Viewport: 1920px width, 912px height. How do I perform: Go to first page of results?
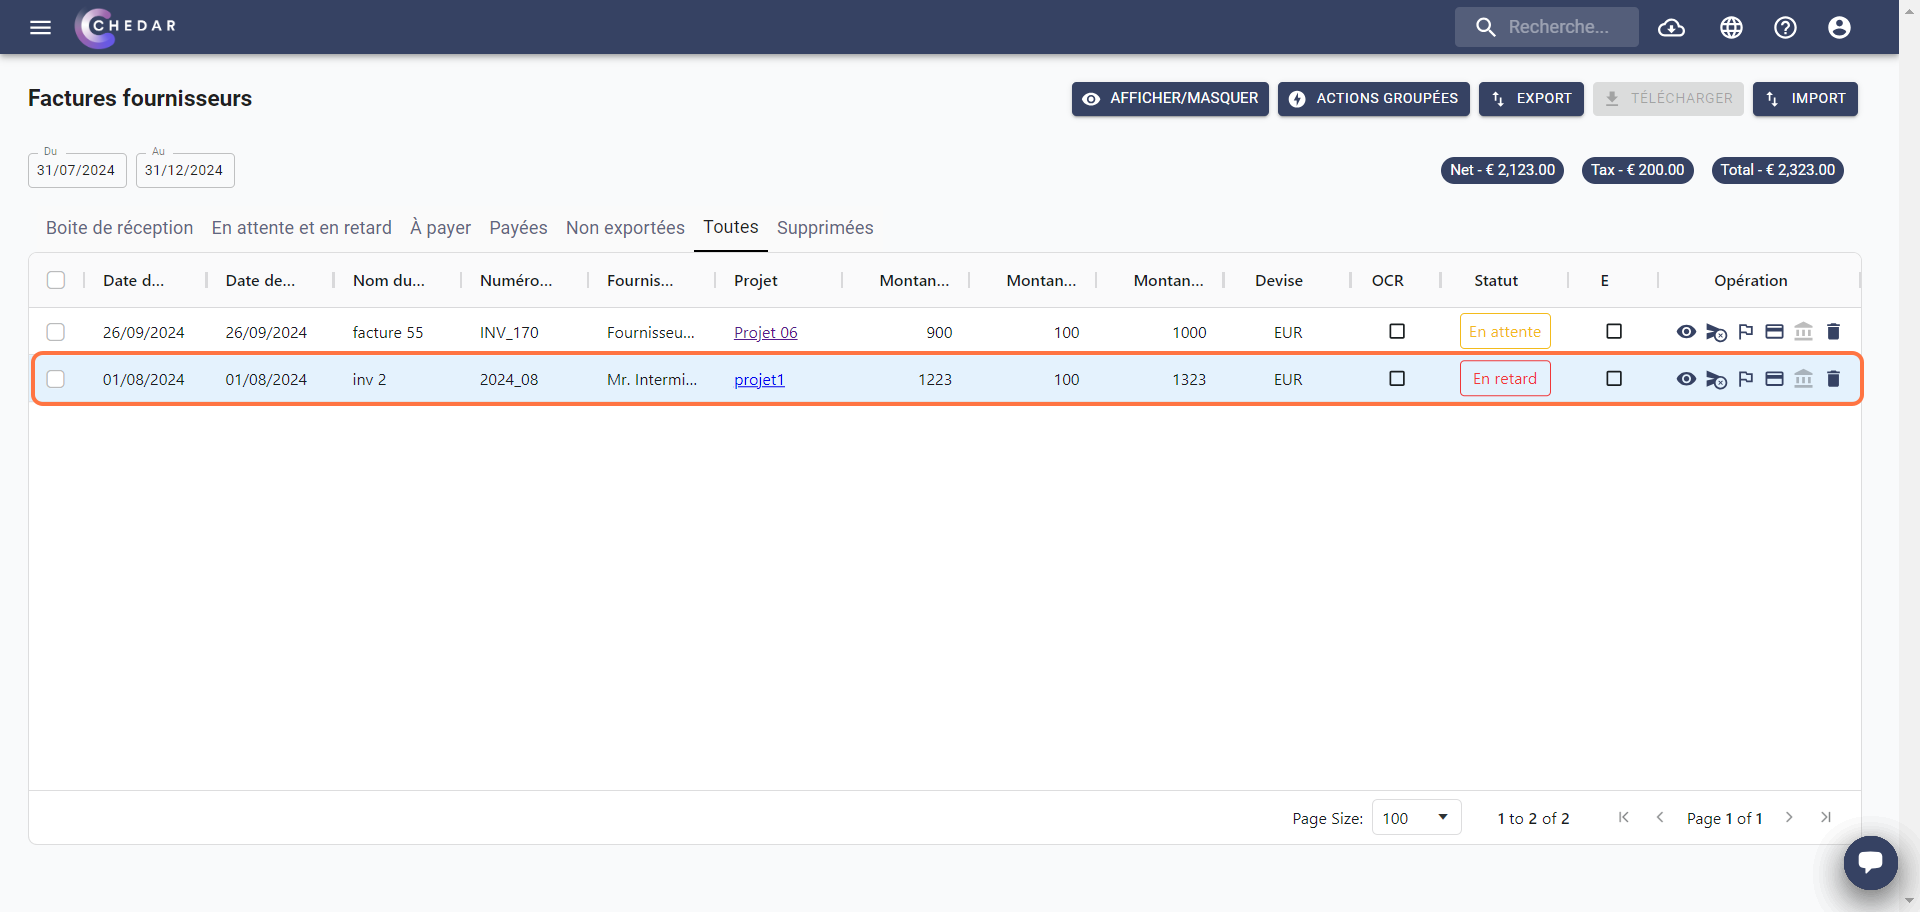coord(1624,818)
